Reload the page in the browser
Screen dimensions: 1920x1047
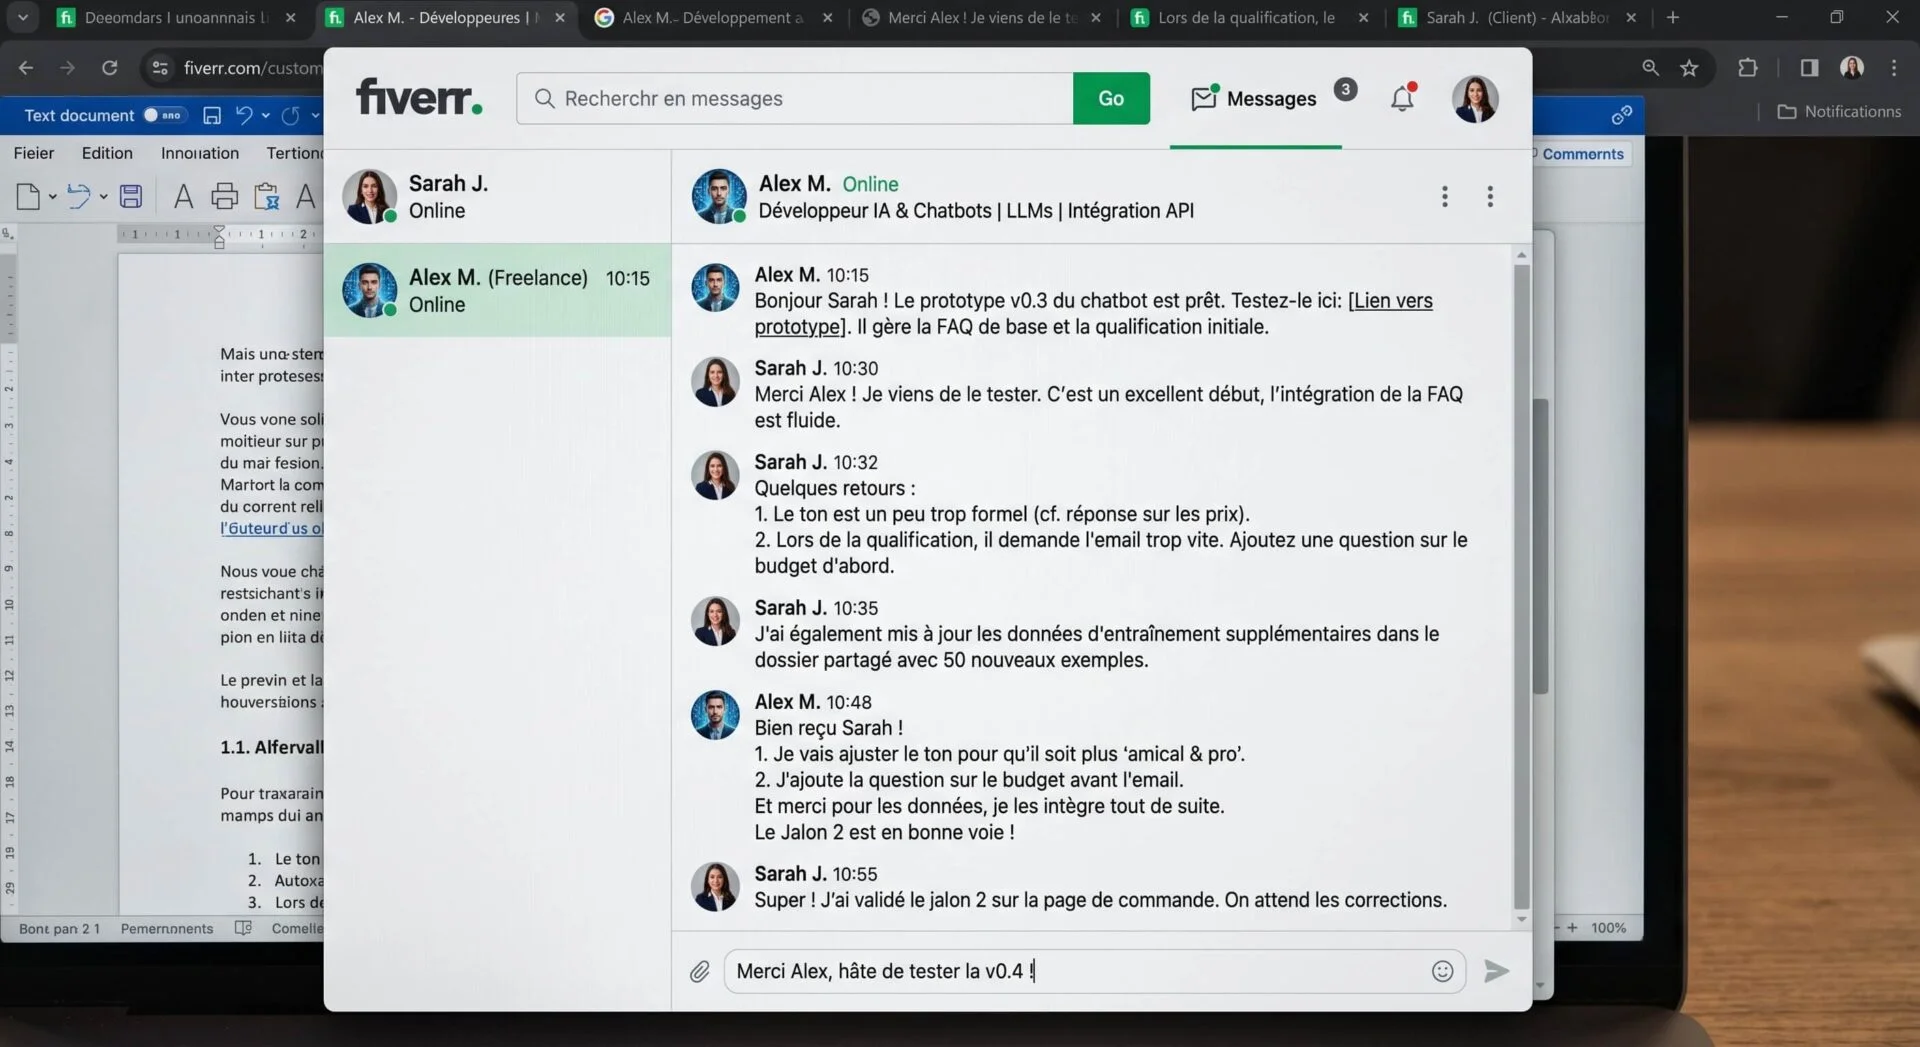tap(110, 68)
